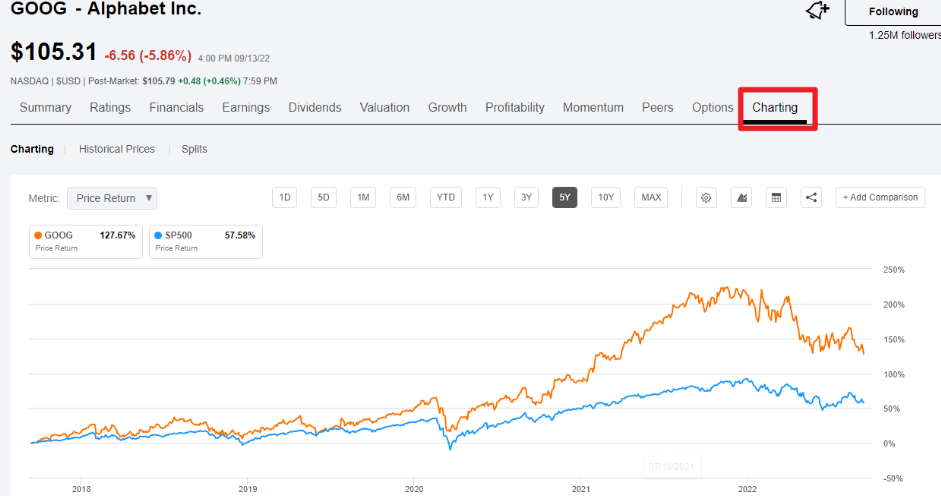Click the 2022 x-axis label
The width and height of the screenshot is (941, 496).
click(x=747, y=489)
